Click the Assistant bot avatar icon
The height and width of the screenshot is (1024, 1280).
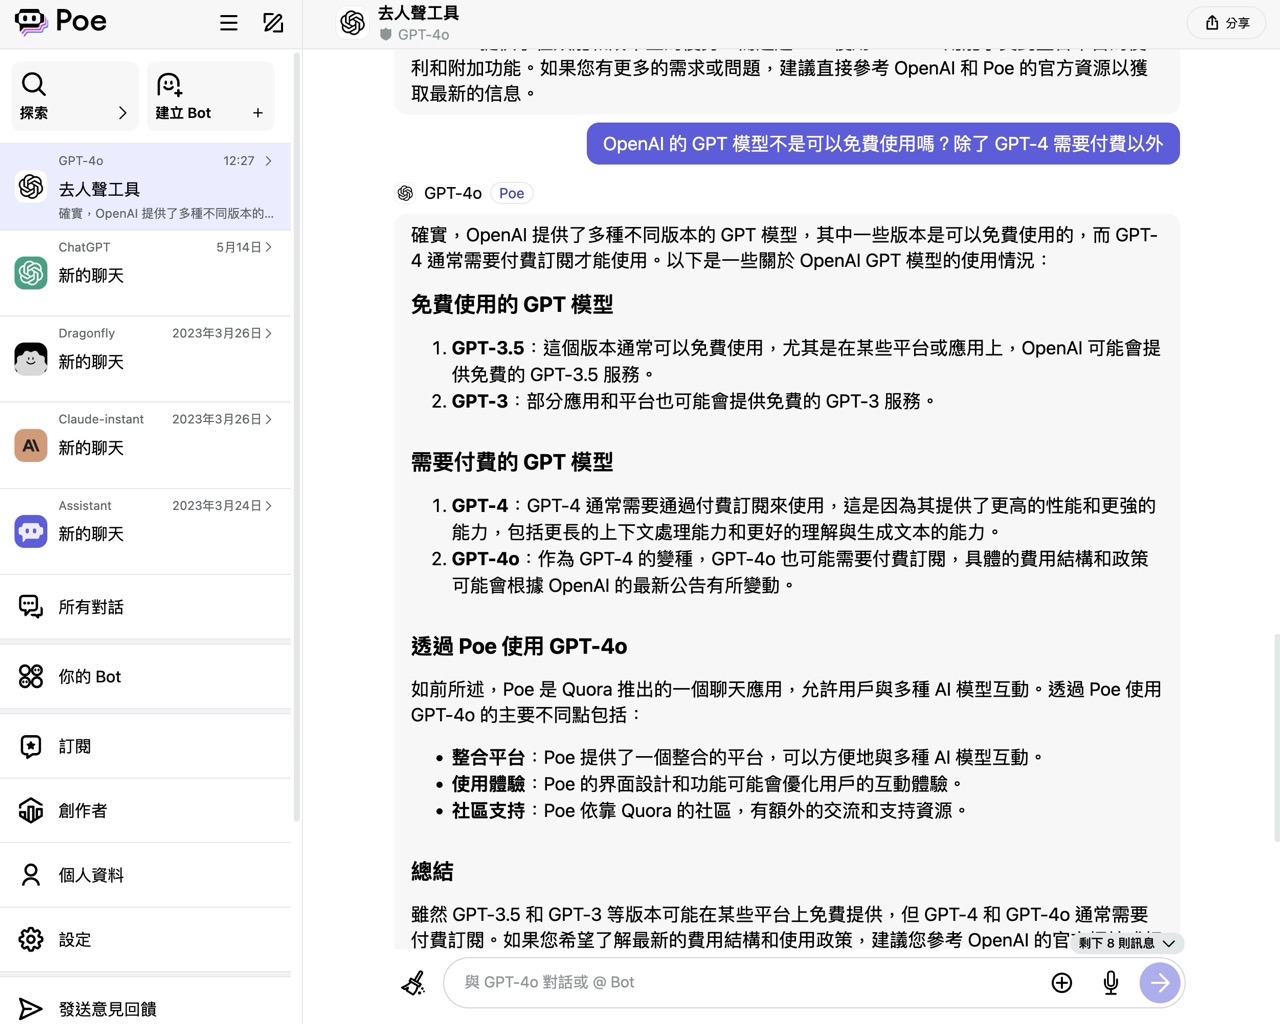point(31,531)
